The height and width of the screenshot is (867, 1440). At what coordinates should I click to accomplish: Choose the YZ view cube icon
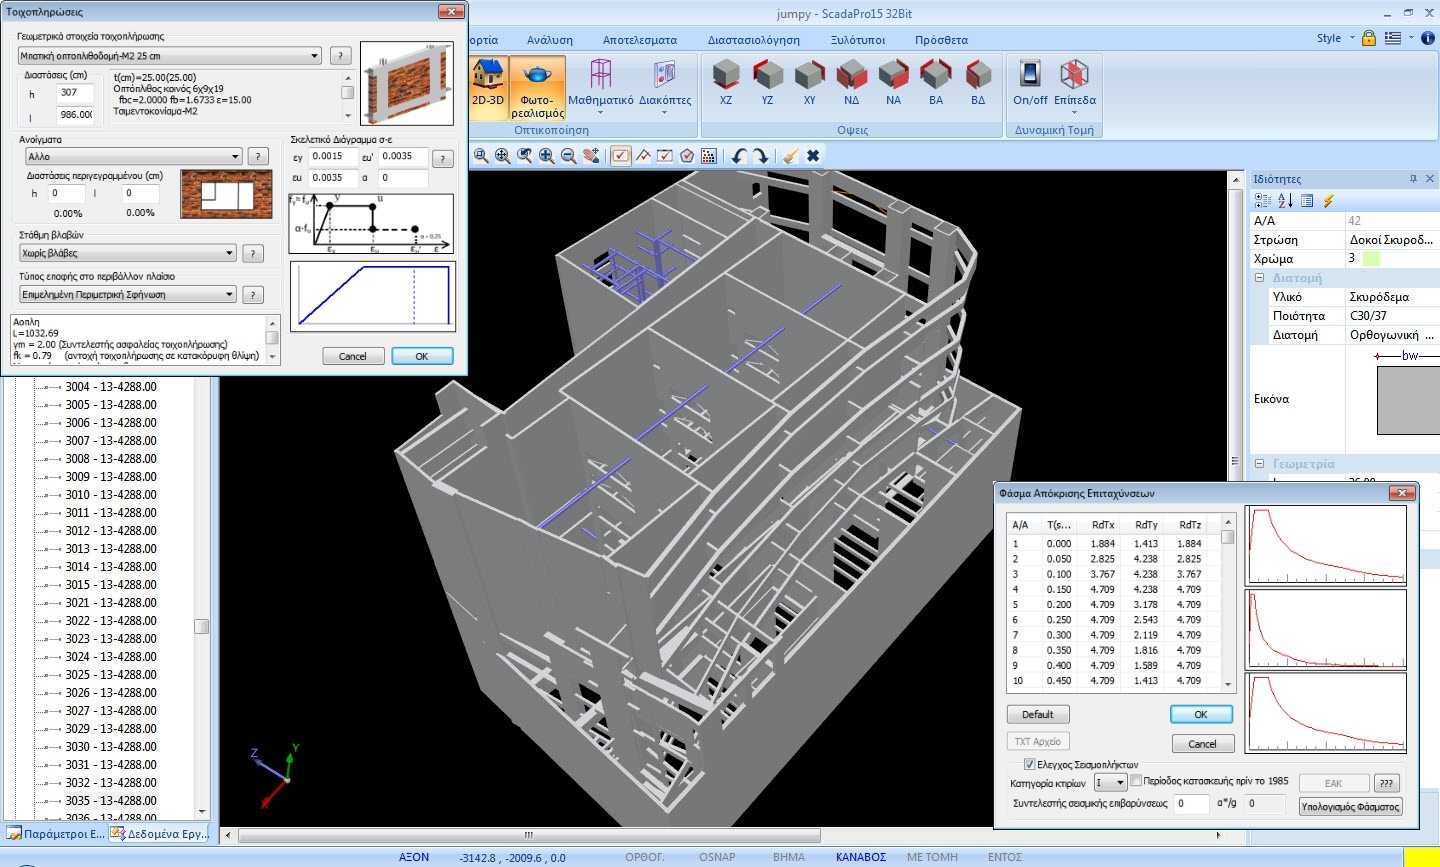tap(767, 81)
